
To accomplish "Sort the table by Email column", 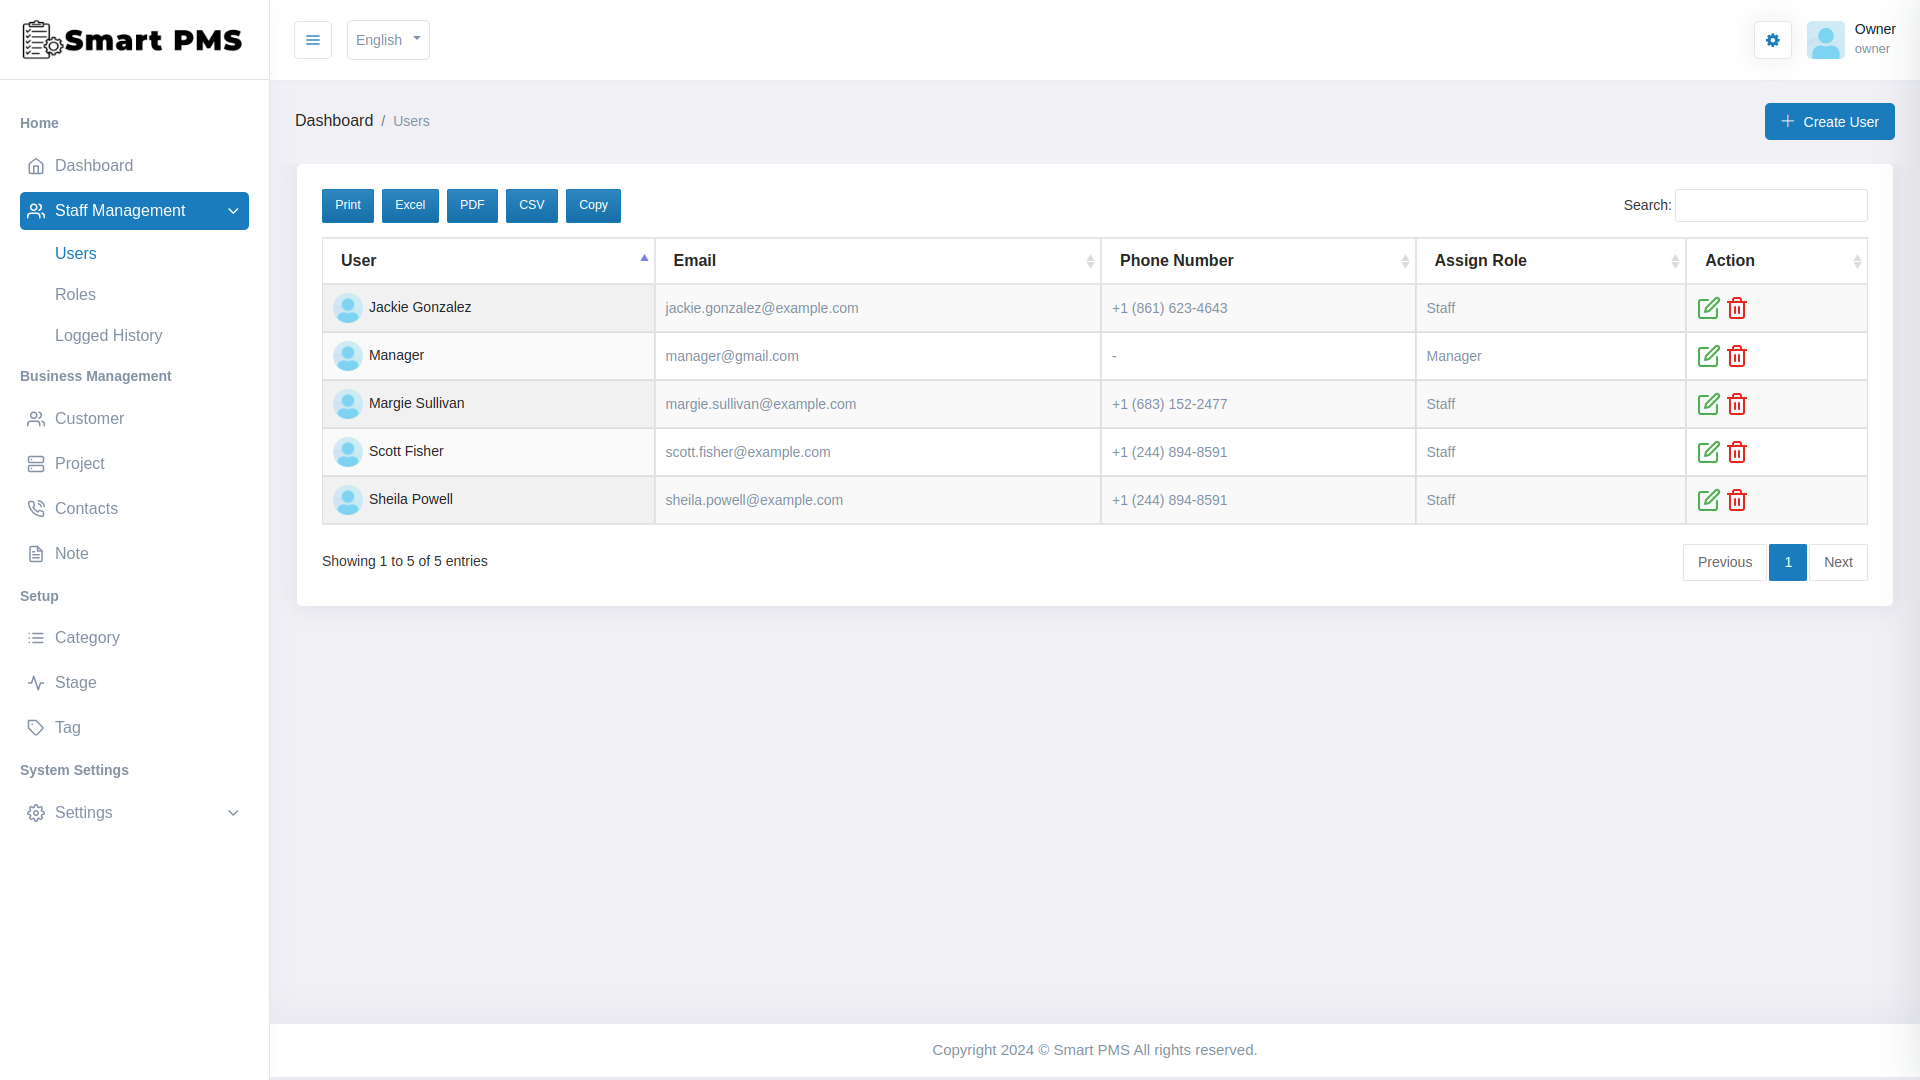I will coord(879,260).
